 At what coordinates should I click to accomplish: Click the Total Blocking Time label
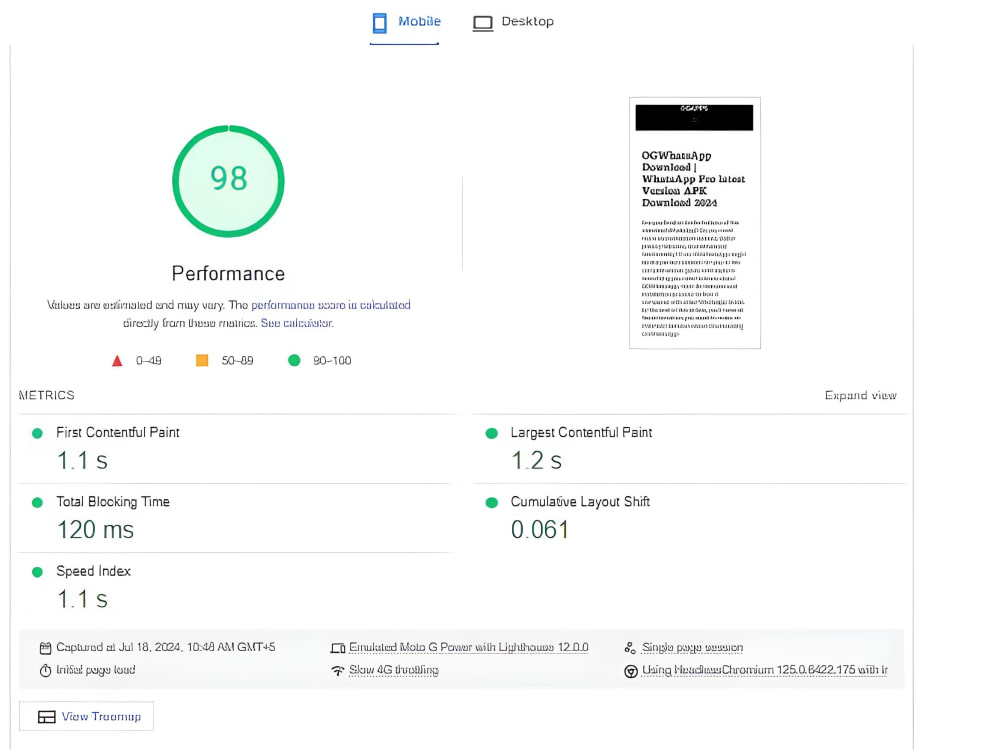(113, 502)
